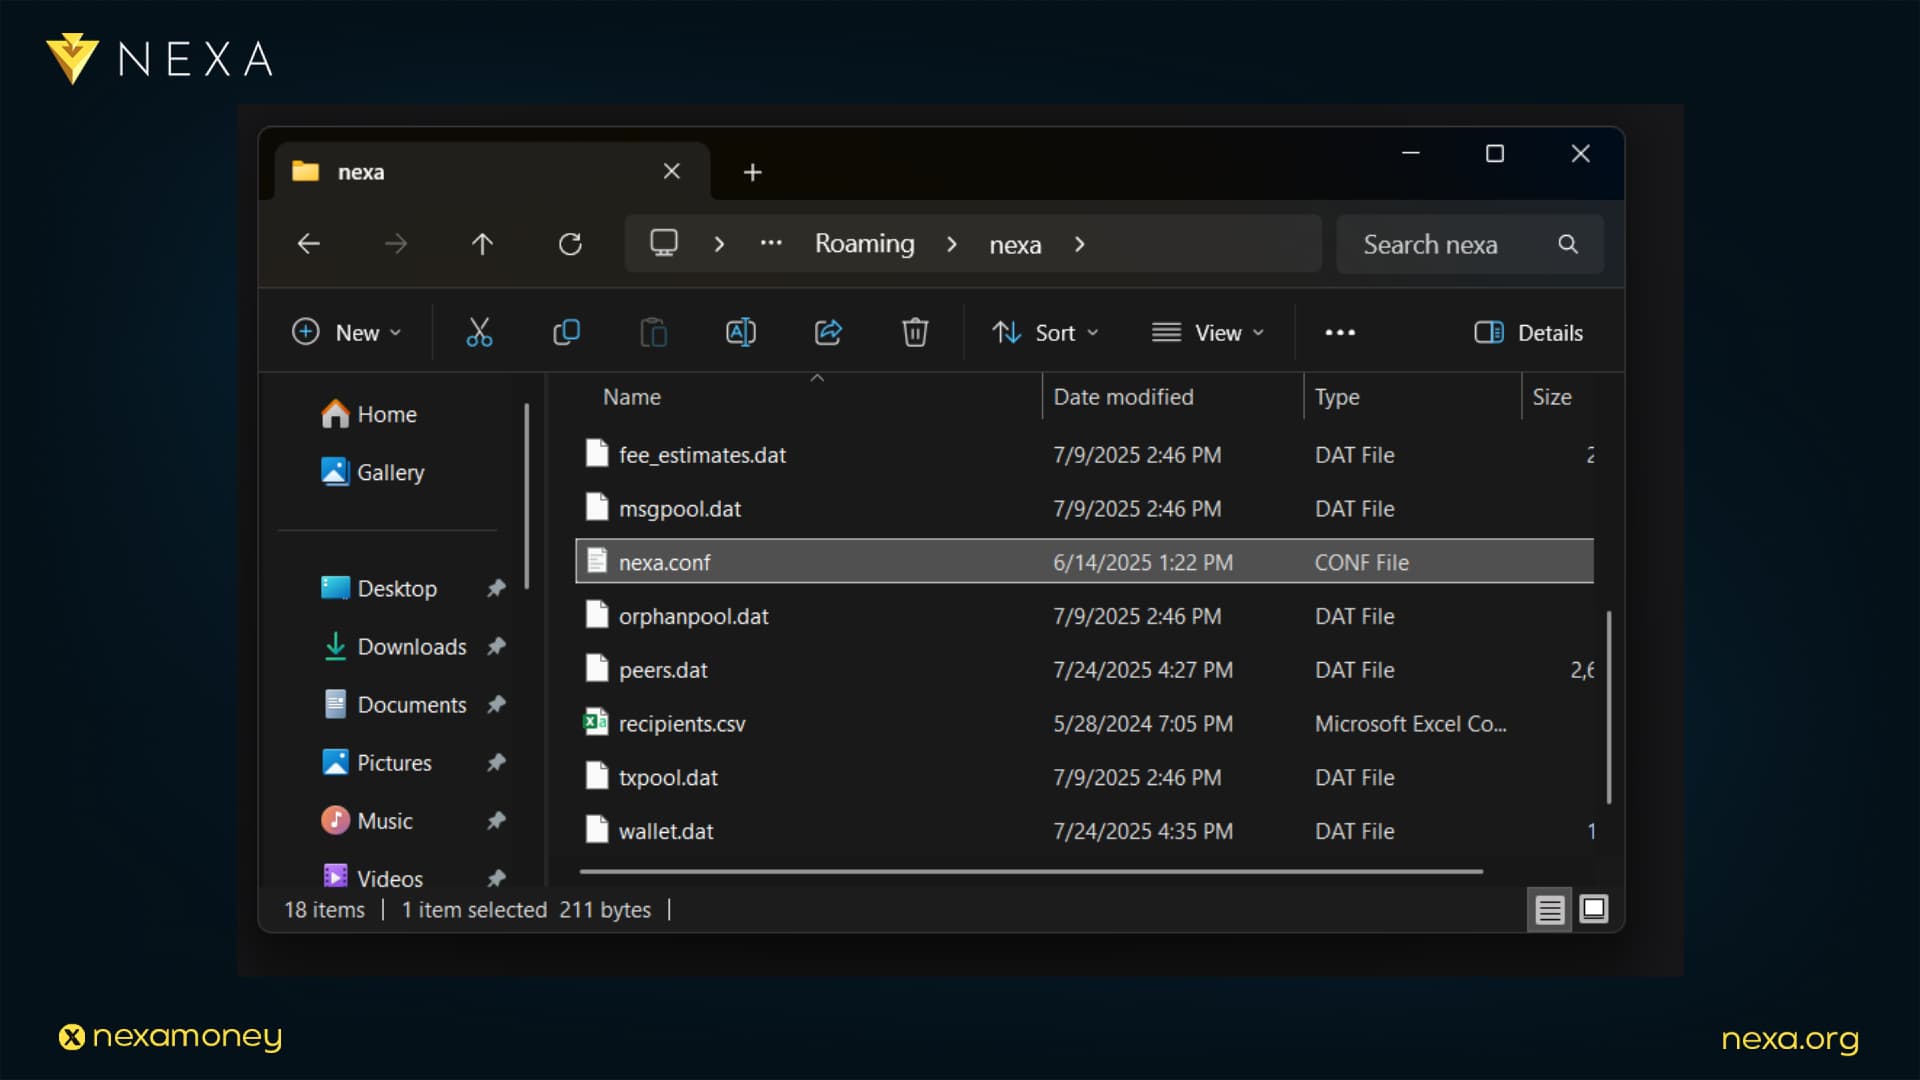Open Music in navigation pane

click(366, 820)
